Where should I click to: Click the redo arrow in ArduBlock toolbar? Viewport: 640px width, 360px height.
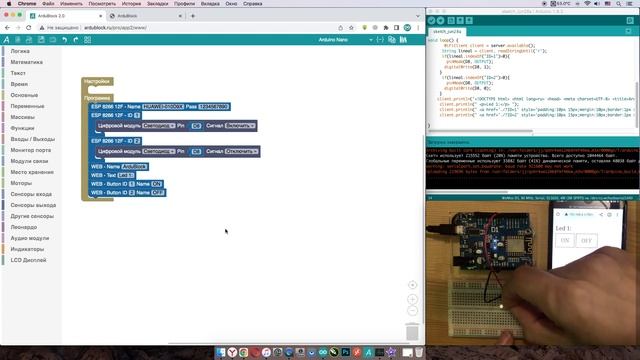coord(76,40)
